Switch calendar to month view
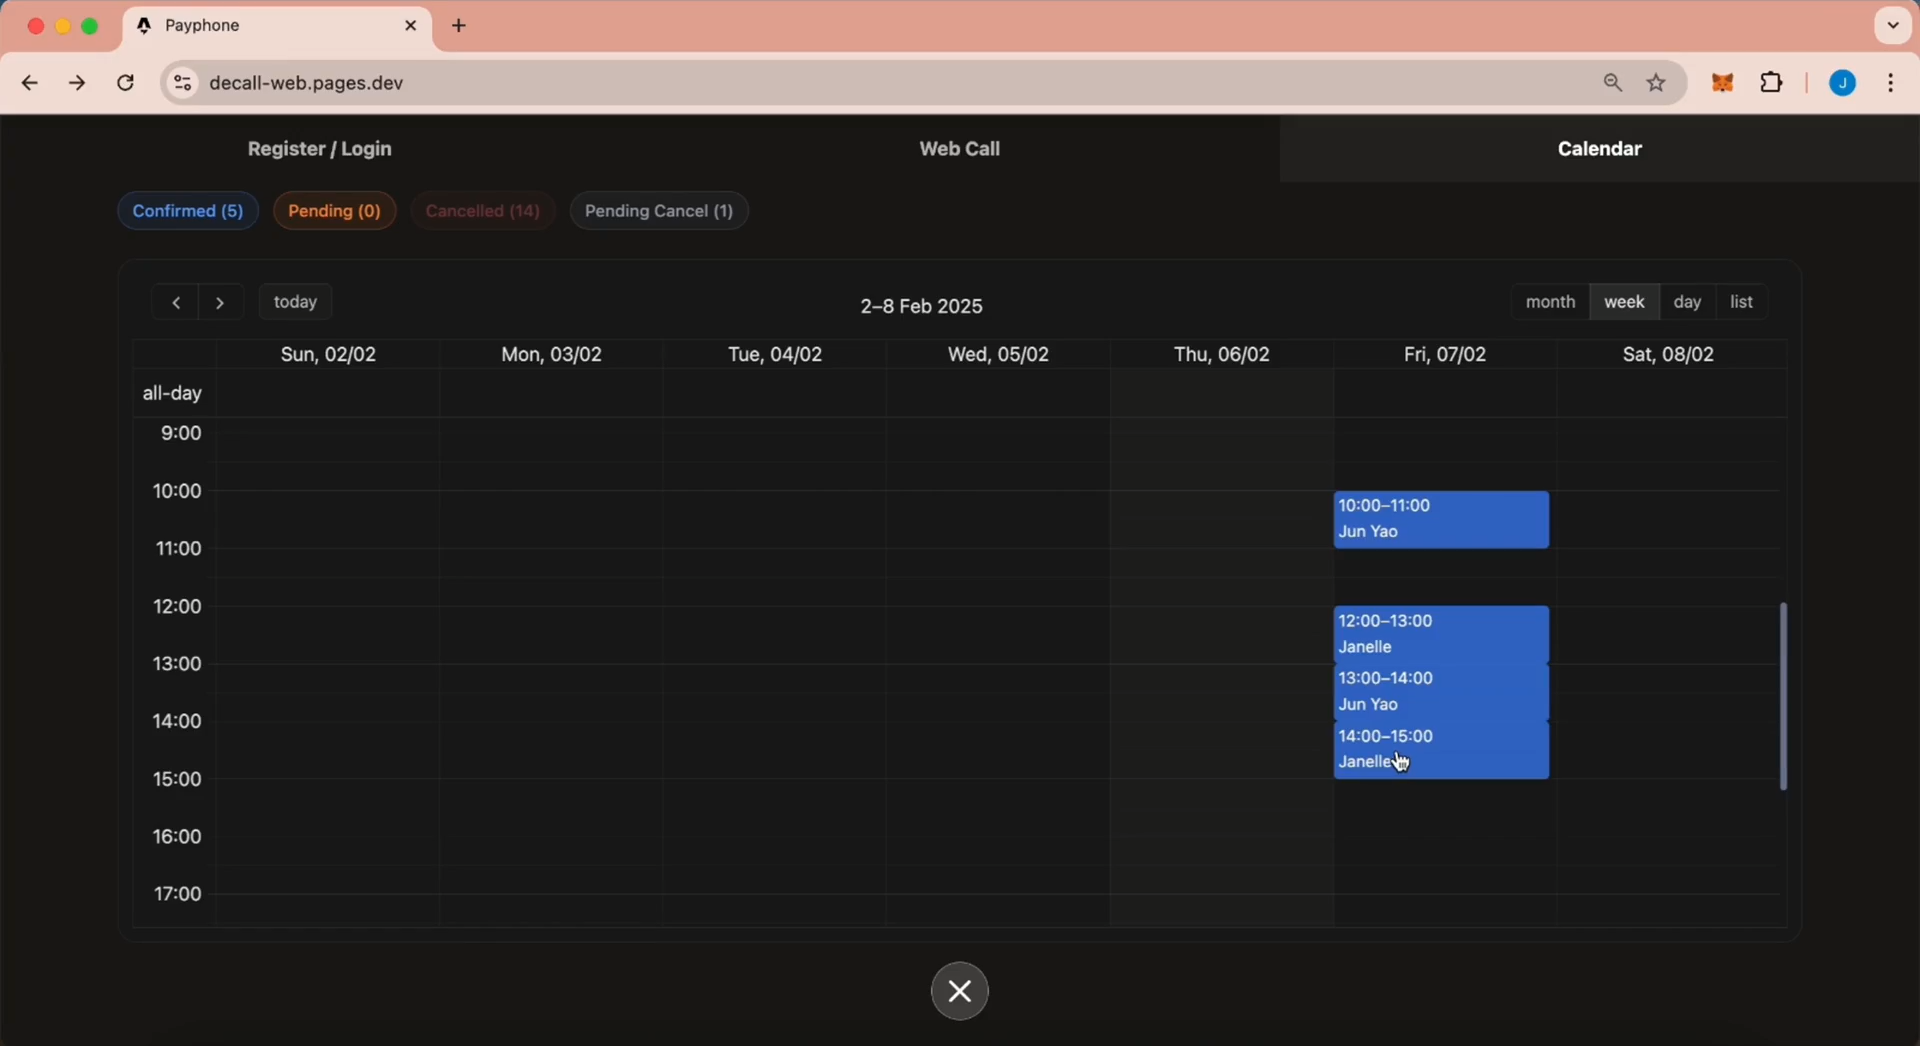This screenshot has height=1046, width=1920. (1550, 303)
